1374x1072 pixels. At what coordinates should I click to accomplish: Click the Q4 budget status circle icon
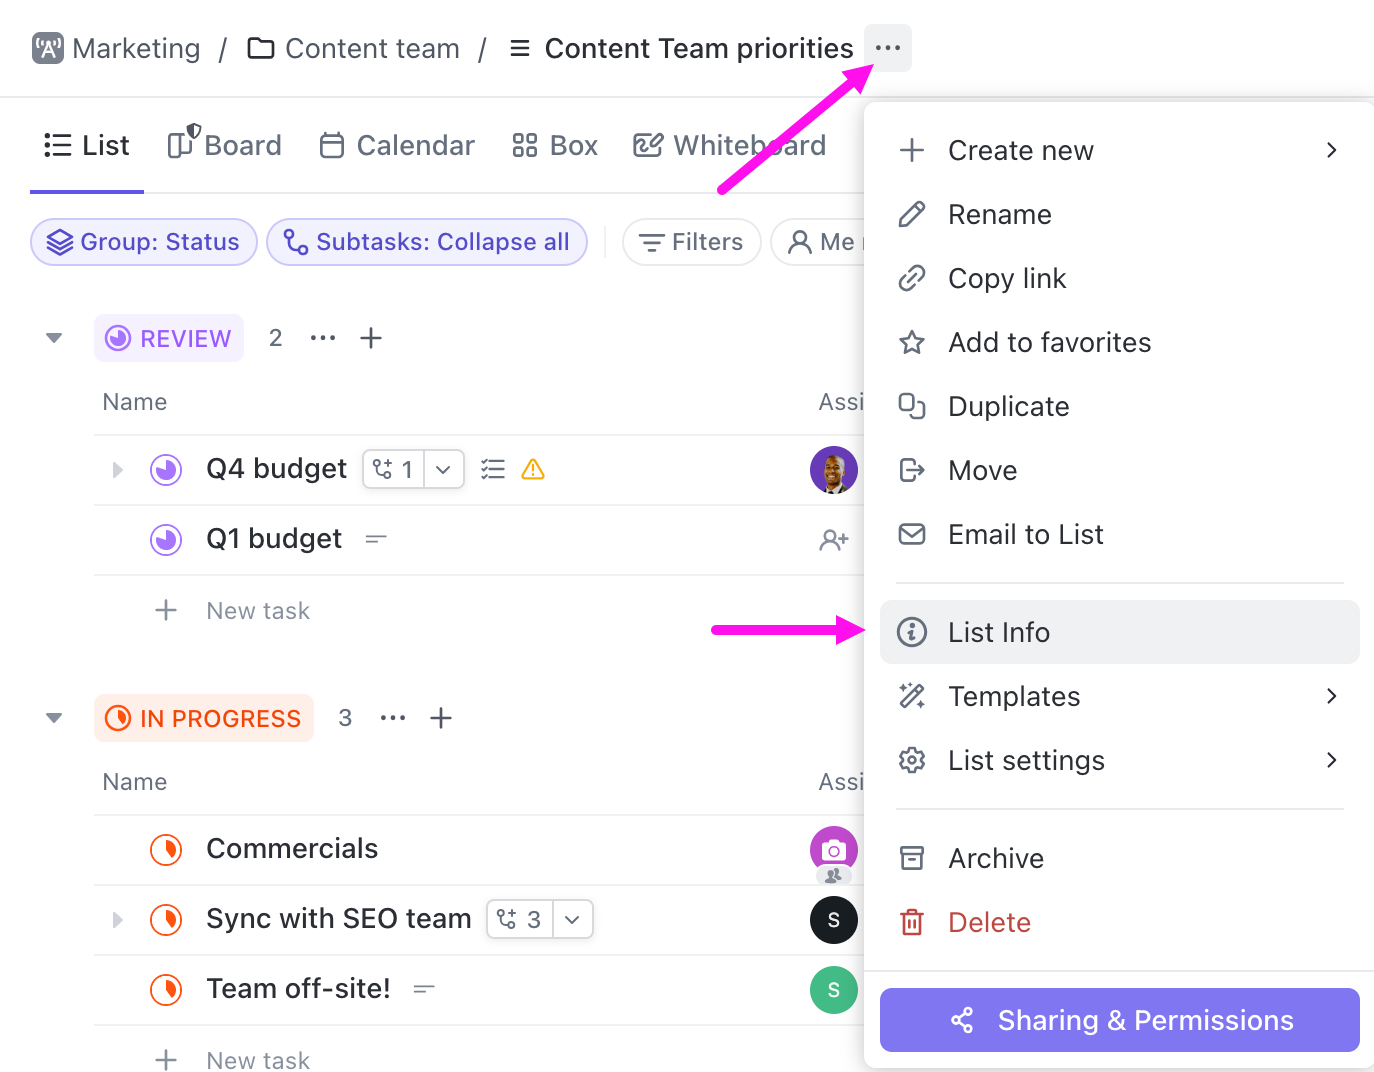(166, 469)
